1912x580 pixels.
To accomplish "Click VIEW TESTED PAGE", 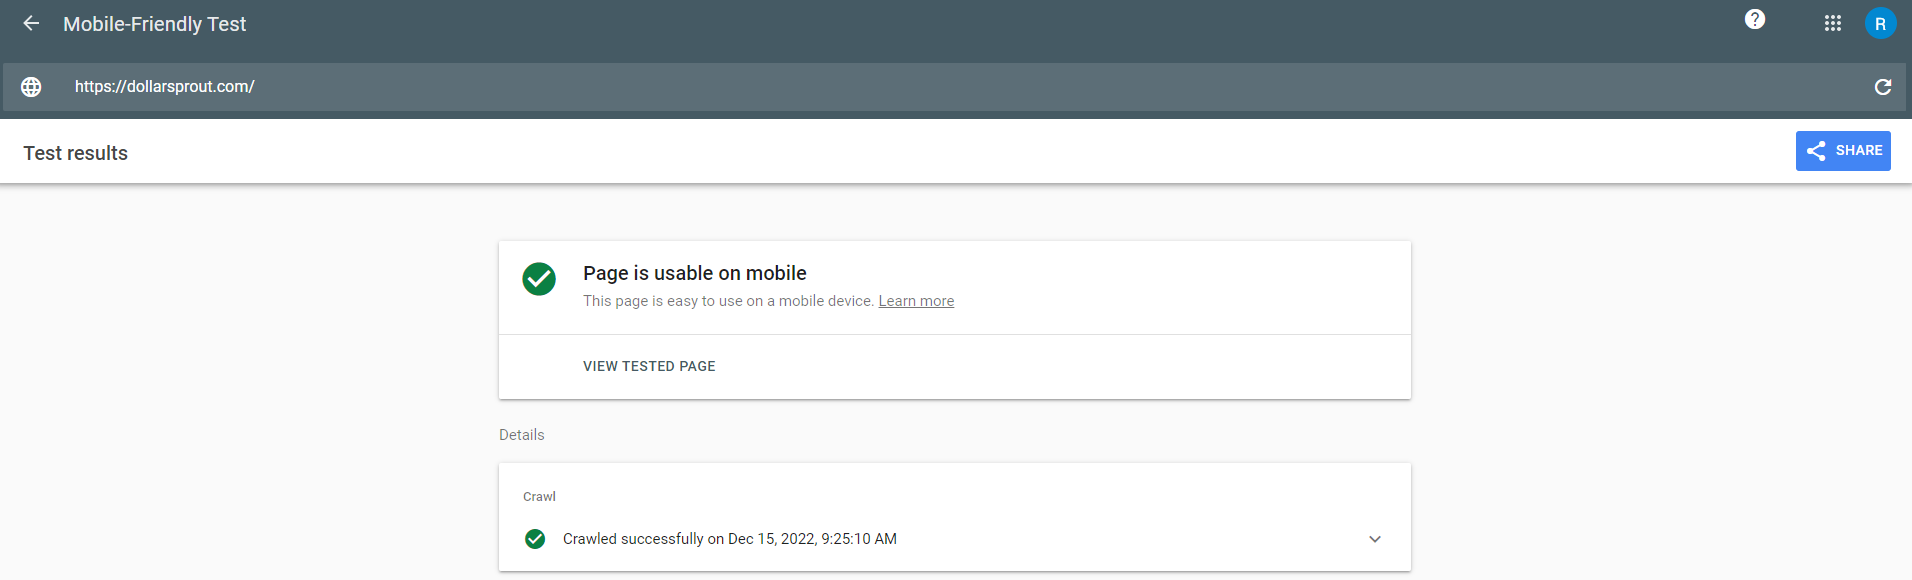I will (649, 366).
